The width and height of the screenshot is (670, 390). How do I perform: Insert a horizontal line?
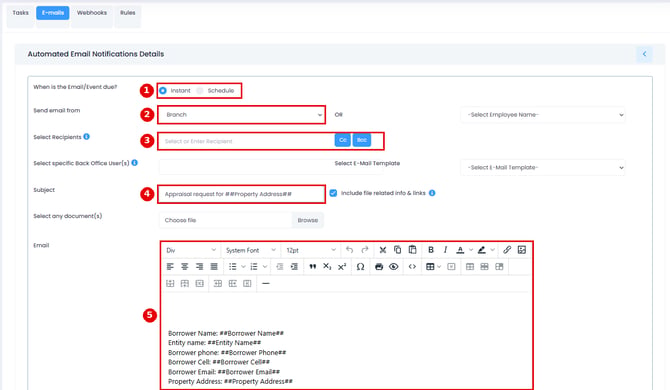(265, 283)
